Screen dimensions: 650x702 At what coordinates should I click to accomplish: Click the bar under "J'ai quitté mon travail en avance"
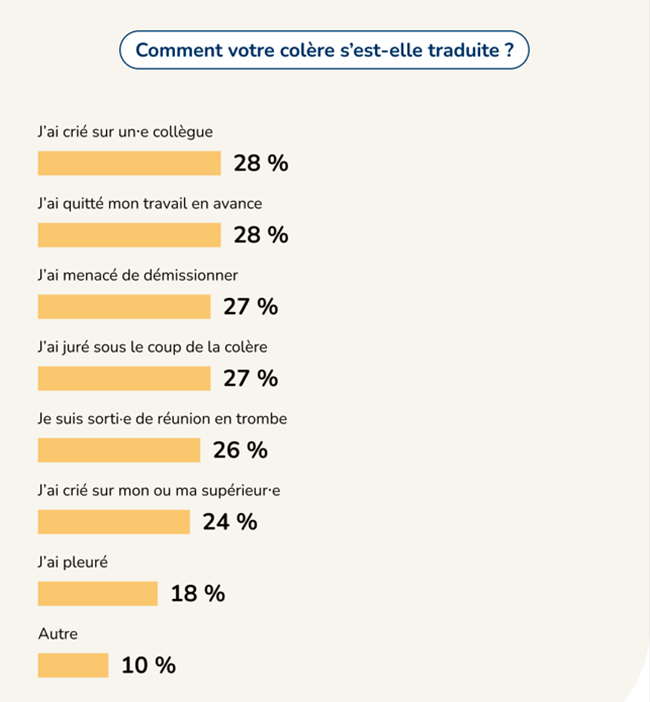click(129, 235)
